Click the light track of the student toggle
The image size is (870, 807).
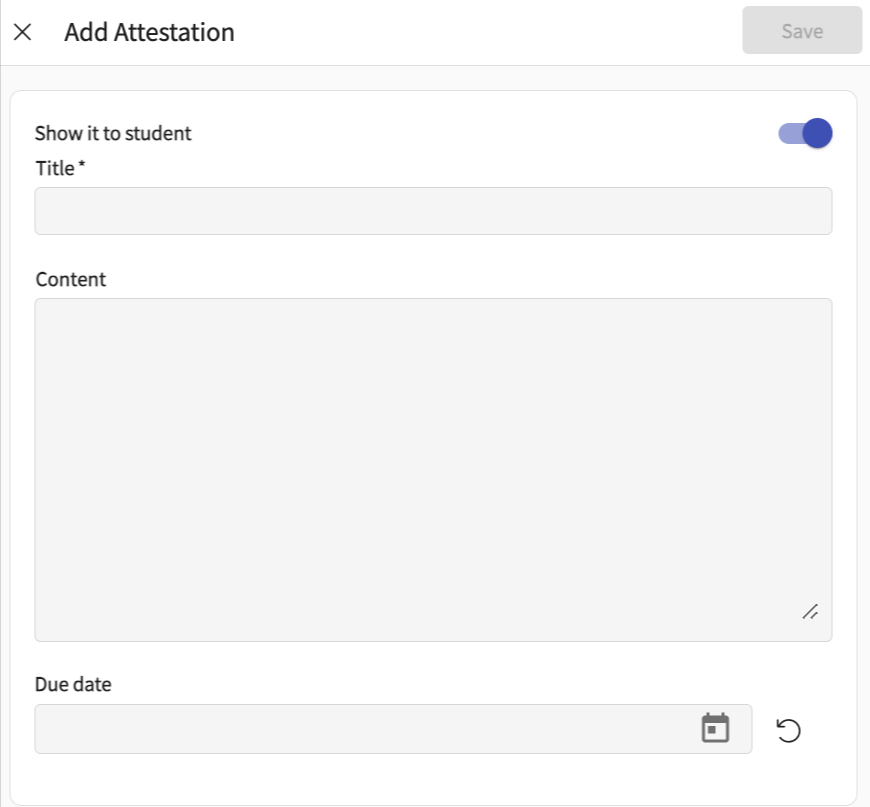pyautogui.click(x=790, y=133)
